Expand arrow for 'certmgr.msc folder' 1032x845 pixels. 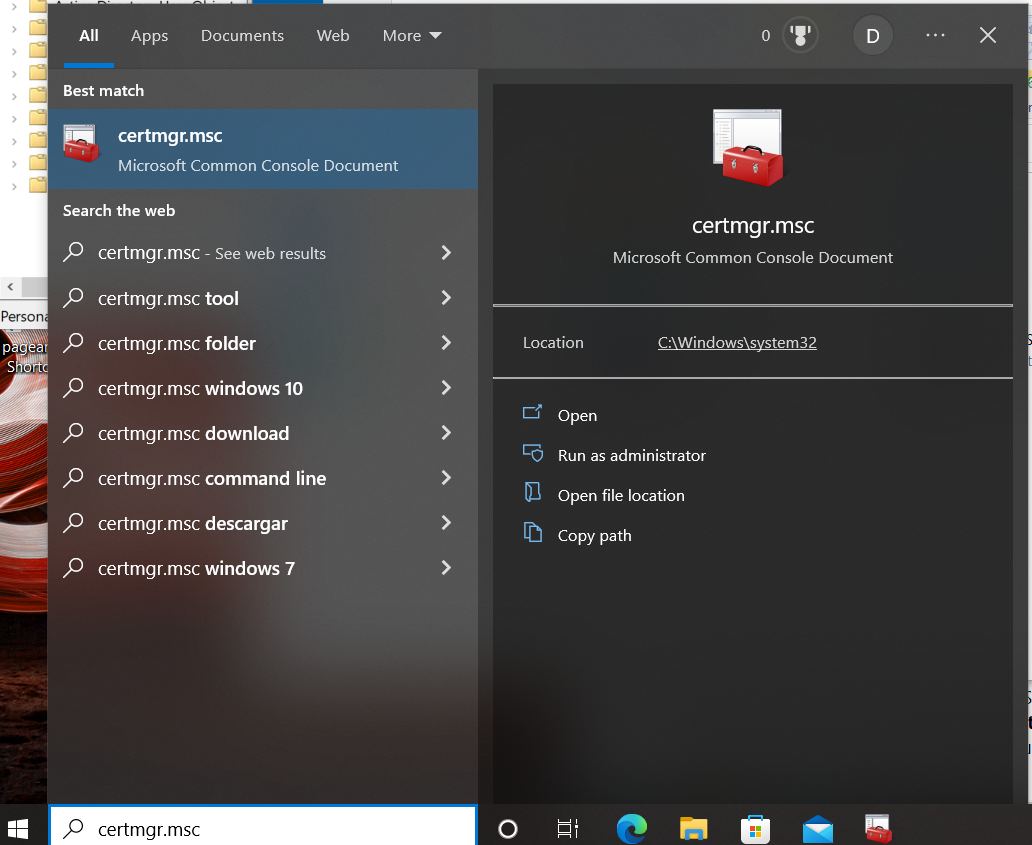coord(446,342)
